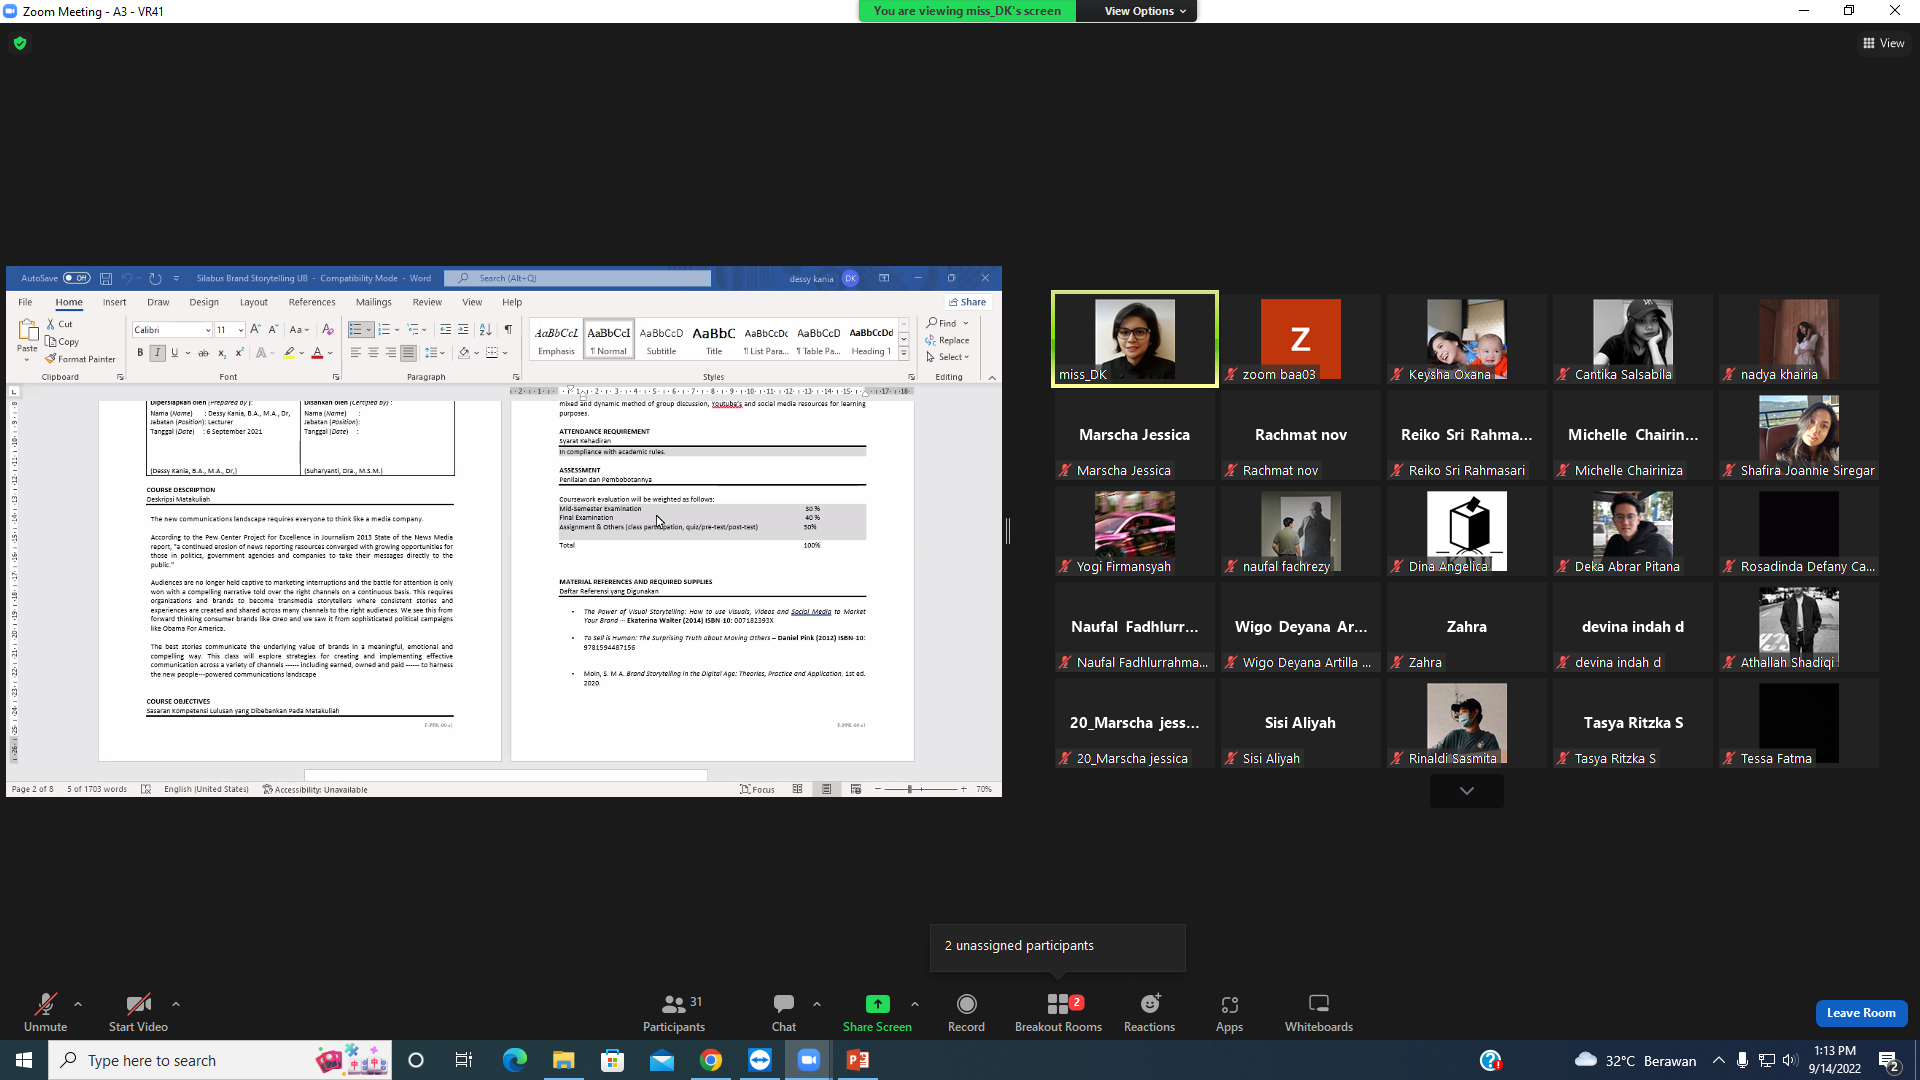The image size is (1920, 1080).
Task: Open File Explorer from the taskbar
Action: click(564, 1060)
